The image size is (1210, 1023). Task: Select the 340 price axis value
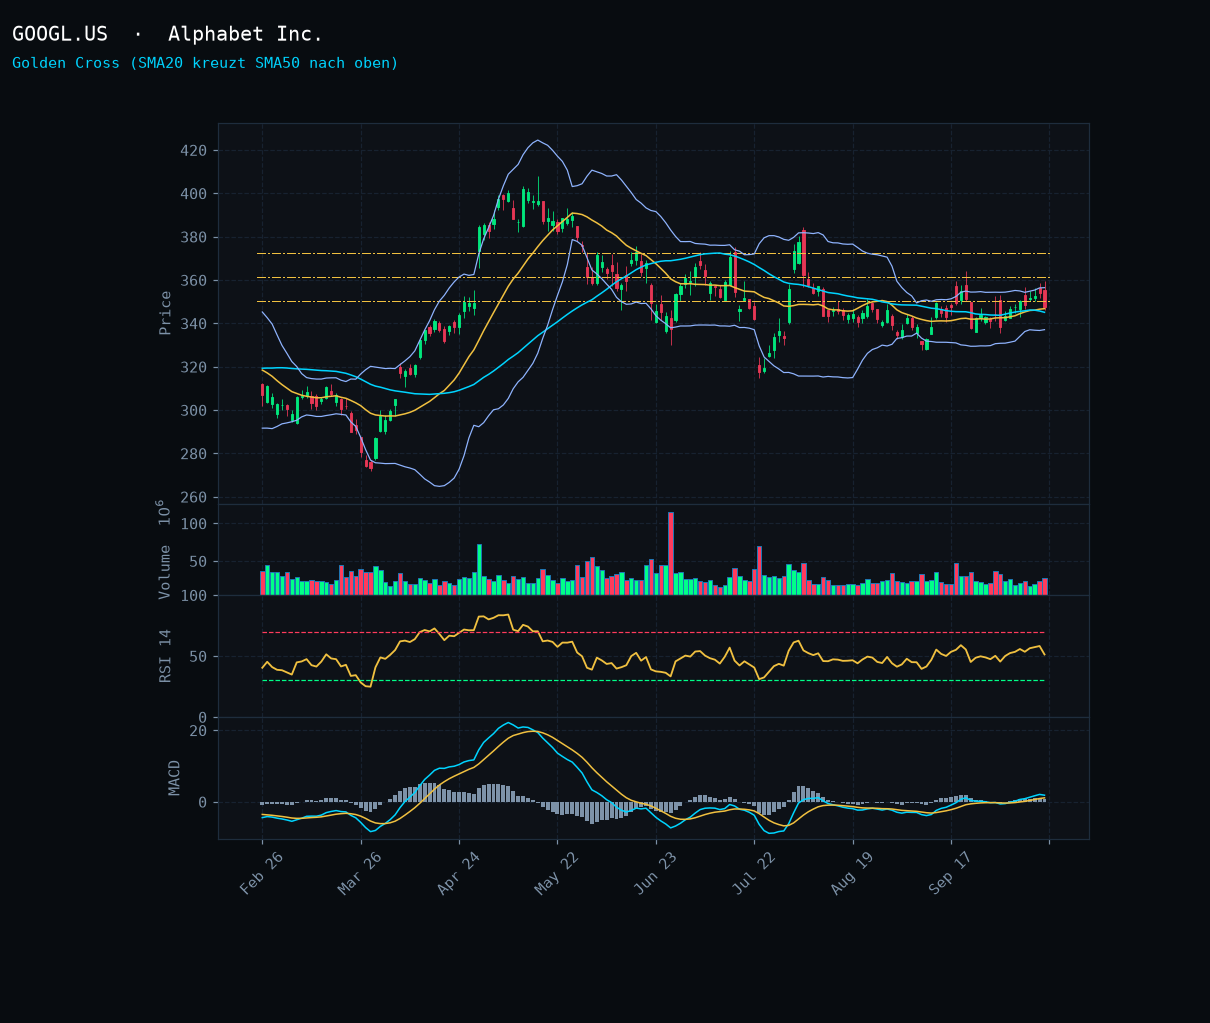point(193,324)
